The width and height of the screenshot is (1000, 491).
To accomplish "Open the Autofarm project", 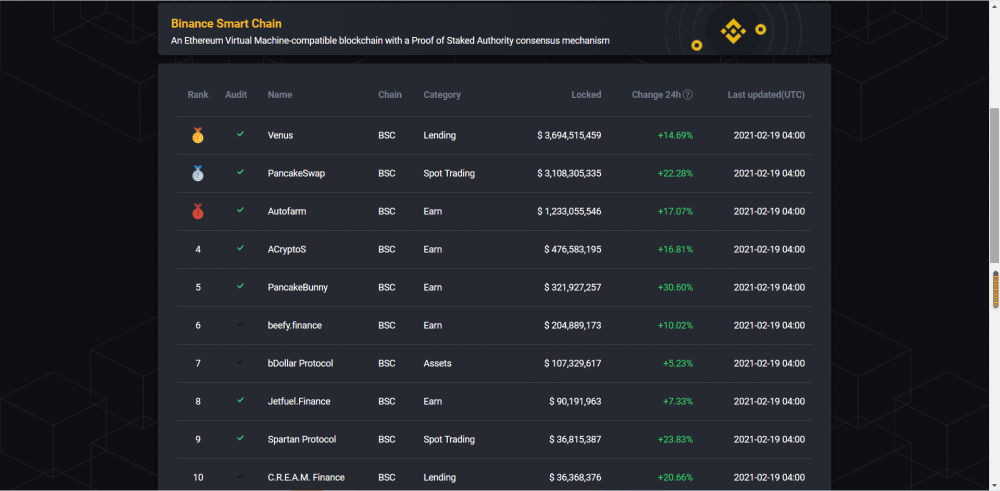I will point(287,211).
